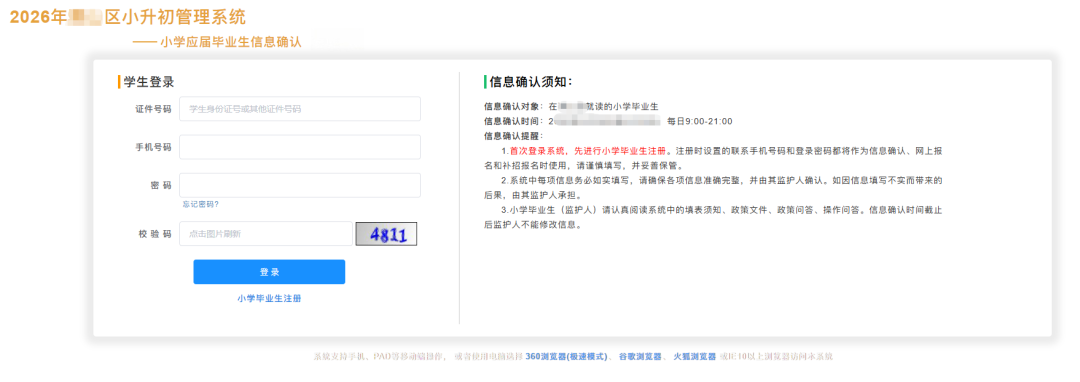The image size is (1080, 382).
Task: Click the 每日9:00-21:00 time text
Action: click(699, 121)
